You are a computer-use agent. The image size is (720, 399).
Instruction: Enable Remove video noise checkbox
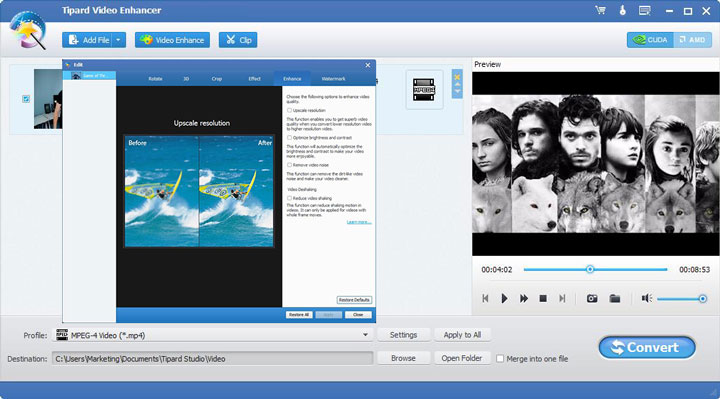click(x=289, y=165)
